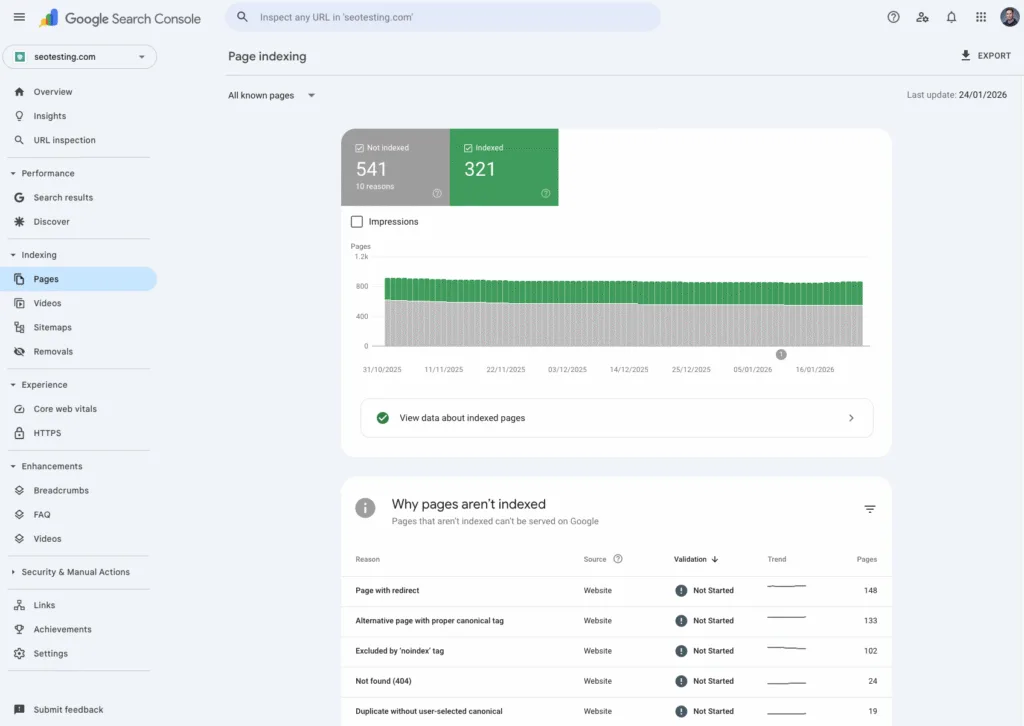Open Search Console navigation menu
Viewport: 1024px width, 726px height.
point(19,17)
